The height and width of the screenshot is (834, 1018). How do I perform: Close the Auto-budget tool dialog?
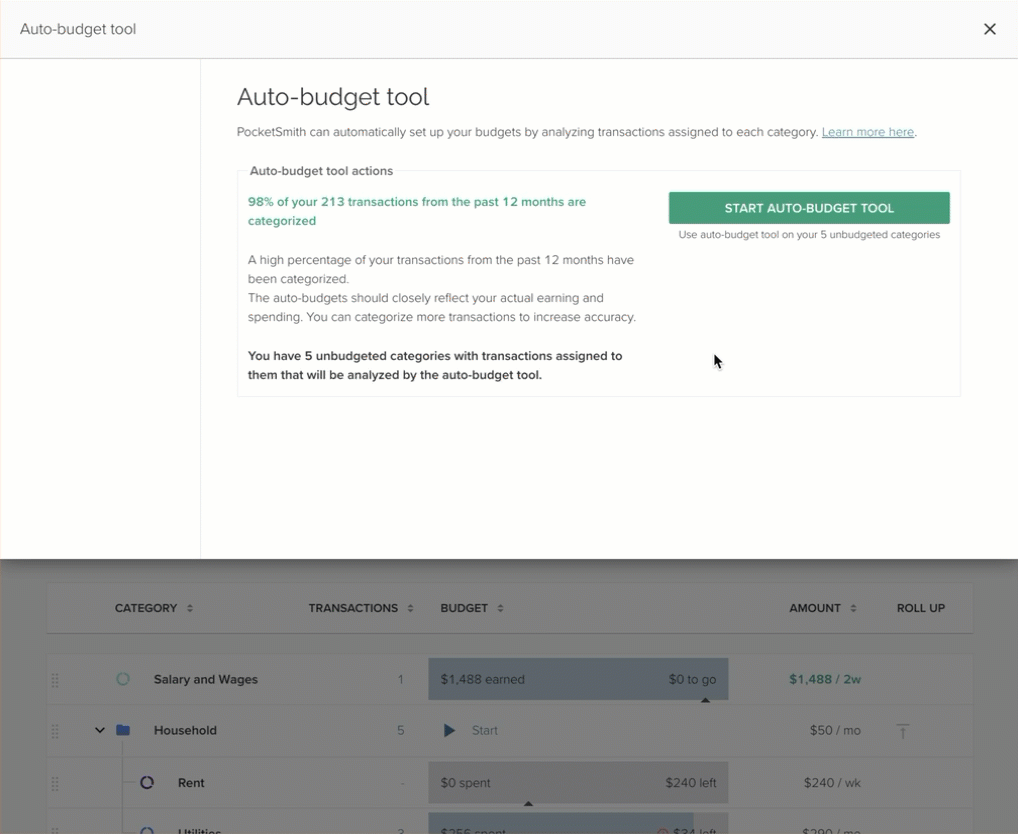pos(989,29)
